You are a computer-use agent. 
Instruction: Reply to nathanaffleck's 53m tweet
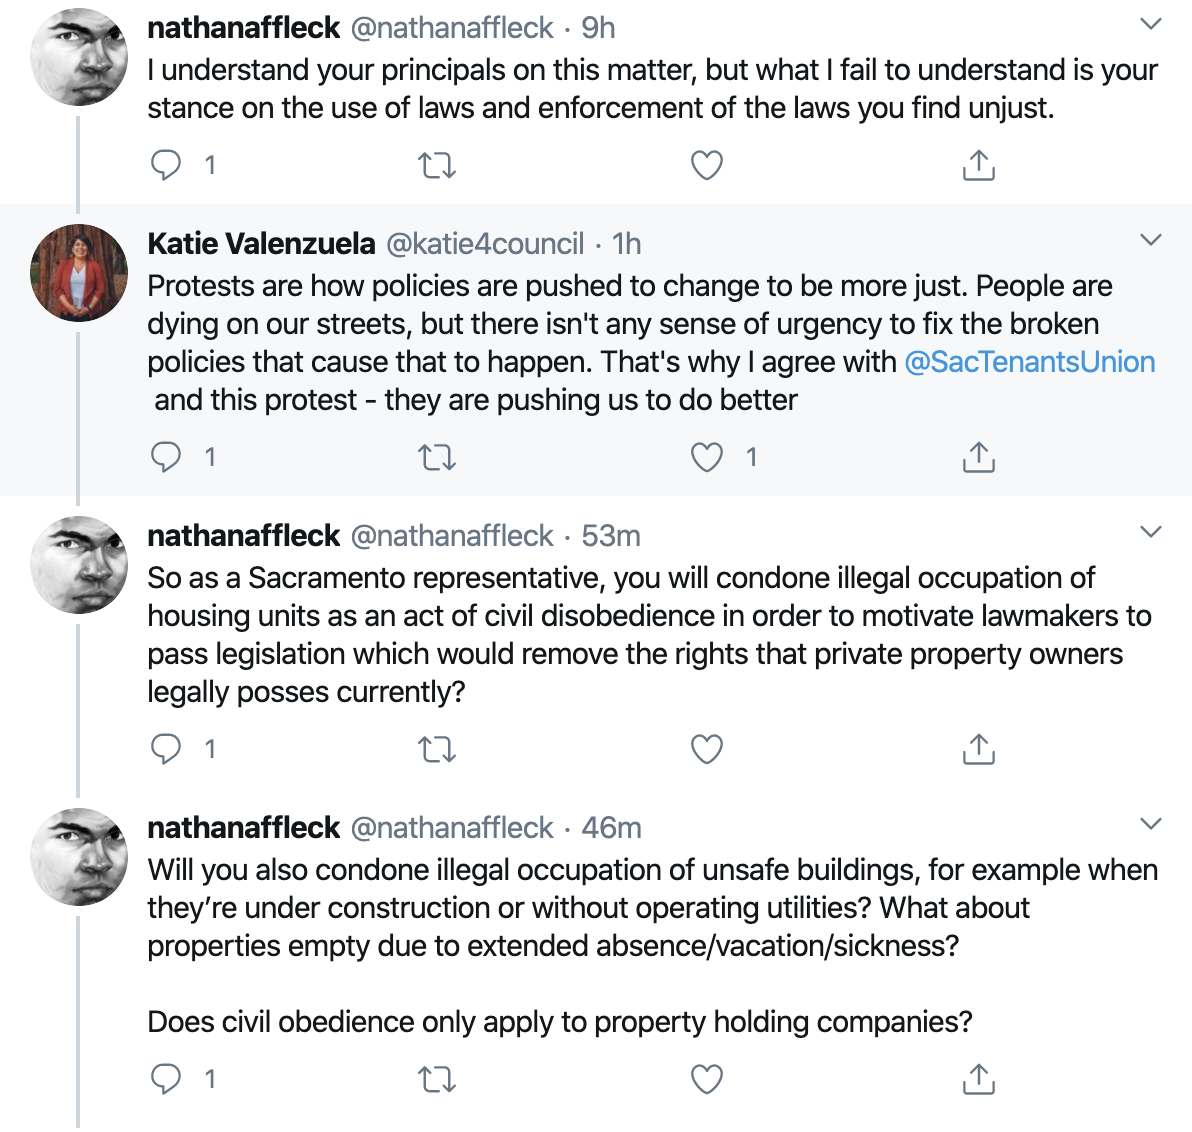tap(166, 749)
